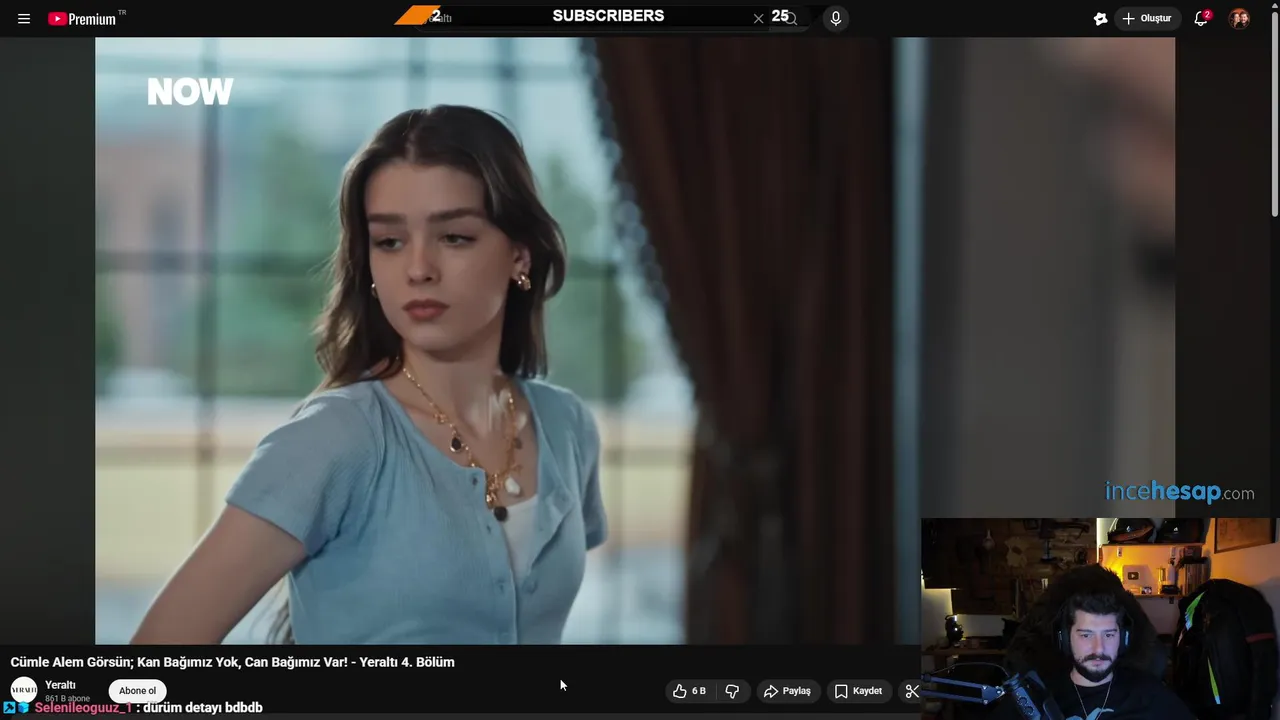The height and width of the screenshot is (720, 1280).
Task: Click the extension icon left of Oluştur
Action: coord(1100,18)
